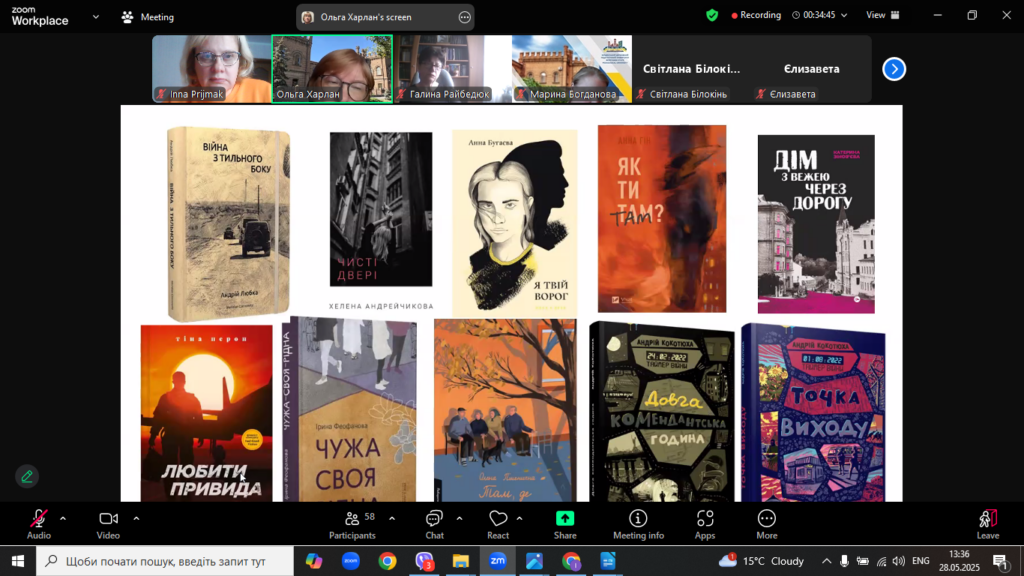
Task: Click the active Zoom Workplace taskbar icon
Action: click(498, 561)
